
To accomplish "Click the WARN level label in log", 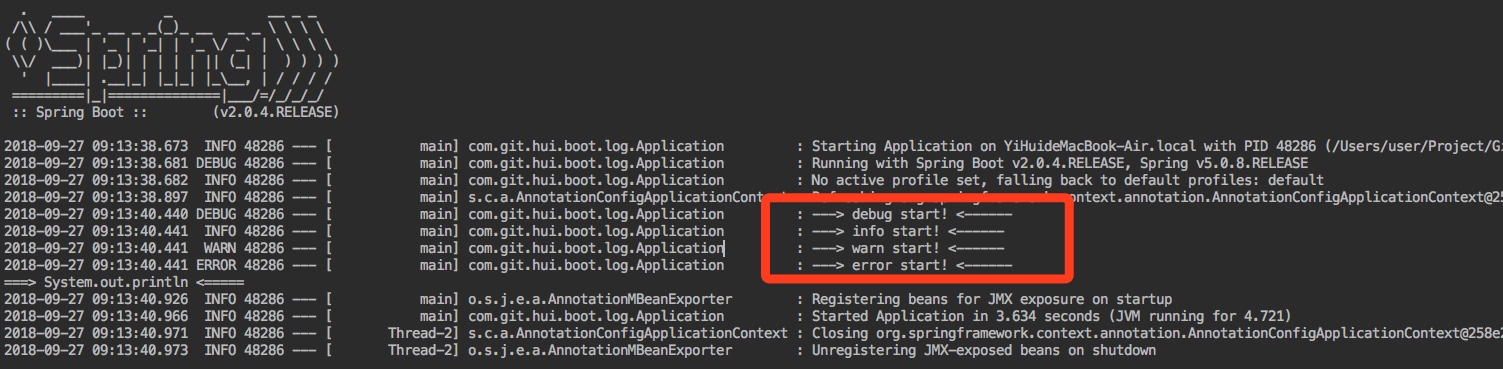I will (x=220, y=248).
